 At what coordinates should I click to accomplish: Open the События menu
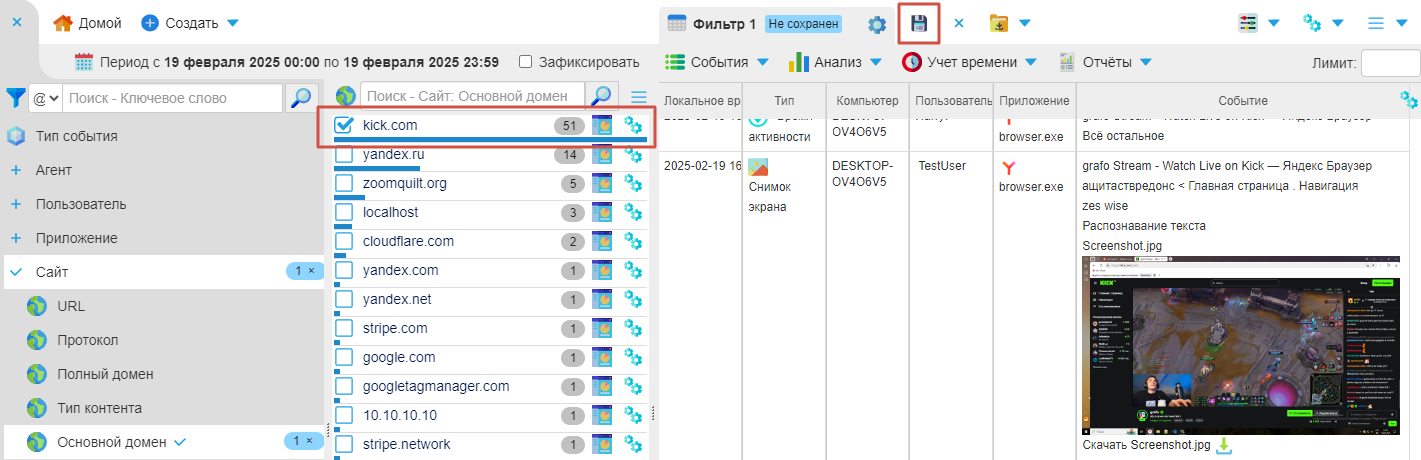coord(716,62)
